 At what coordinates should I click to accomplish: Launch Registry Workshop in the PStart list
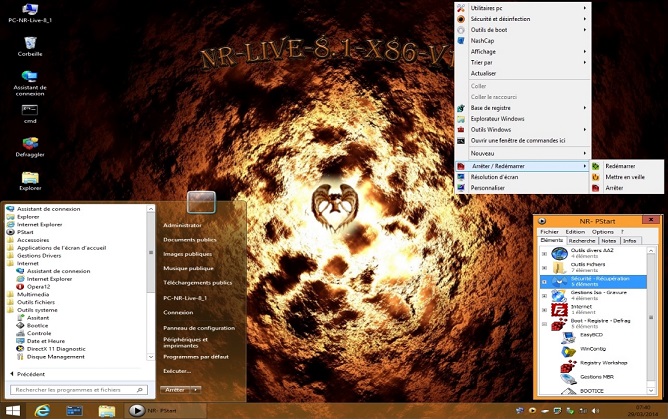[x=603, y=363]
